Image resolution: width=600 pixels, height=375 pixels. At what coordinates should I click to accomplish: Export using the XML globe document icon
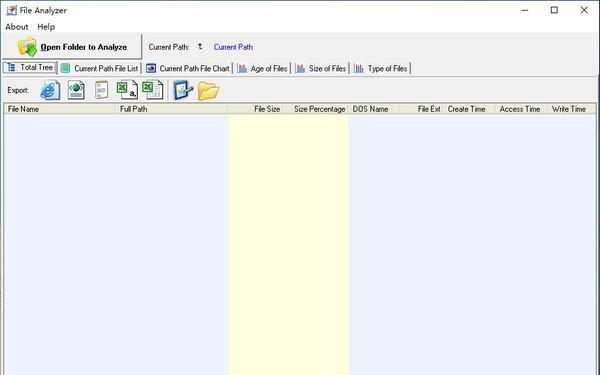click(x=76, y=90)
